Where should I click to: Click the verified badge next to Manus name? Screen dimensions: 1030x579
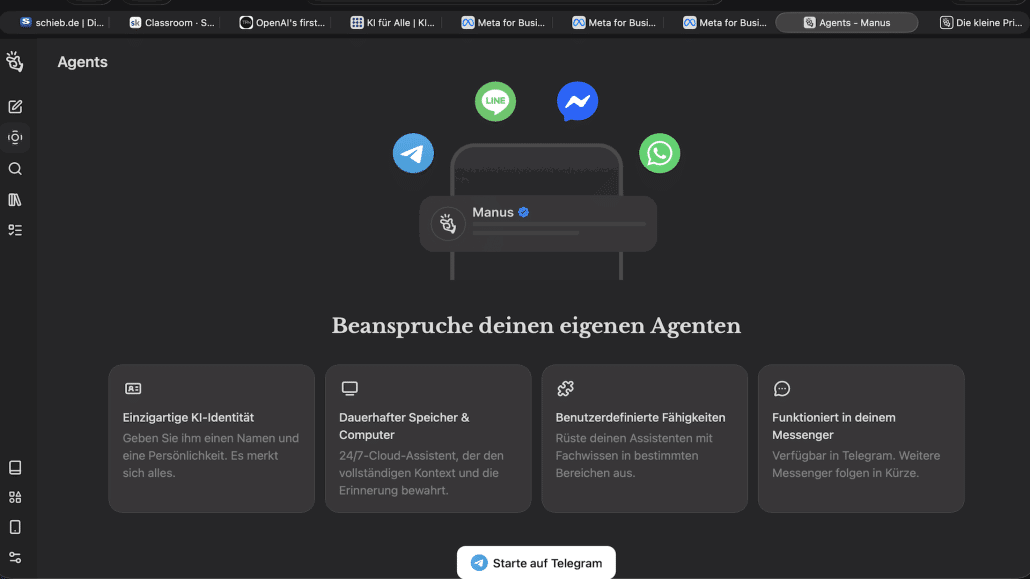click(x=522, y=212)
